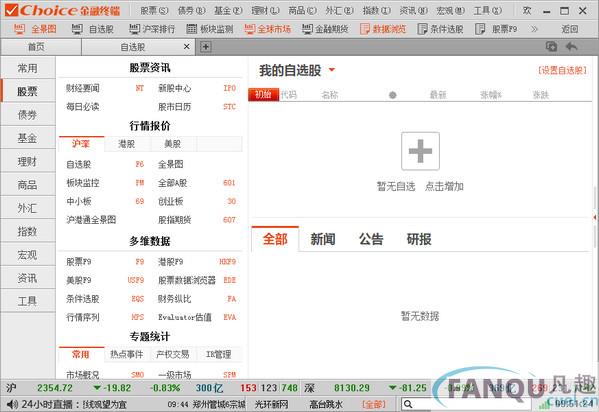The width and height of the screenshot is (599, 412).
Task: Open the 数据浏览 toolbar item
Action: click(x=383, y=29)
